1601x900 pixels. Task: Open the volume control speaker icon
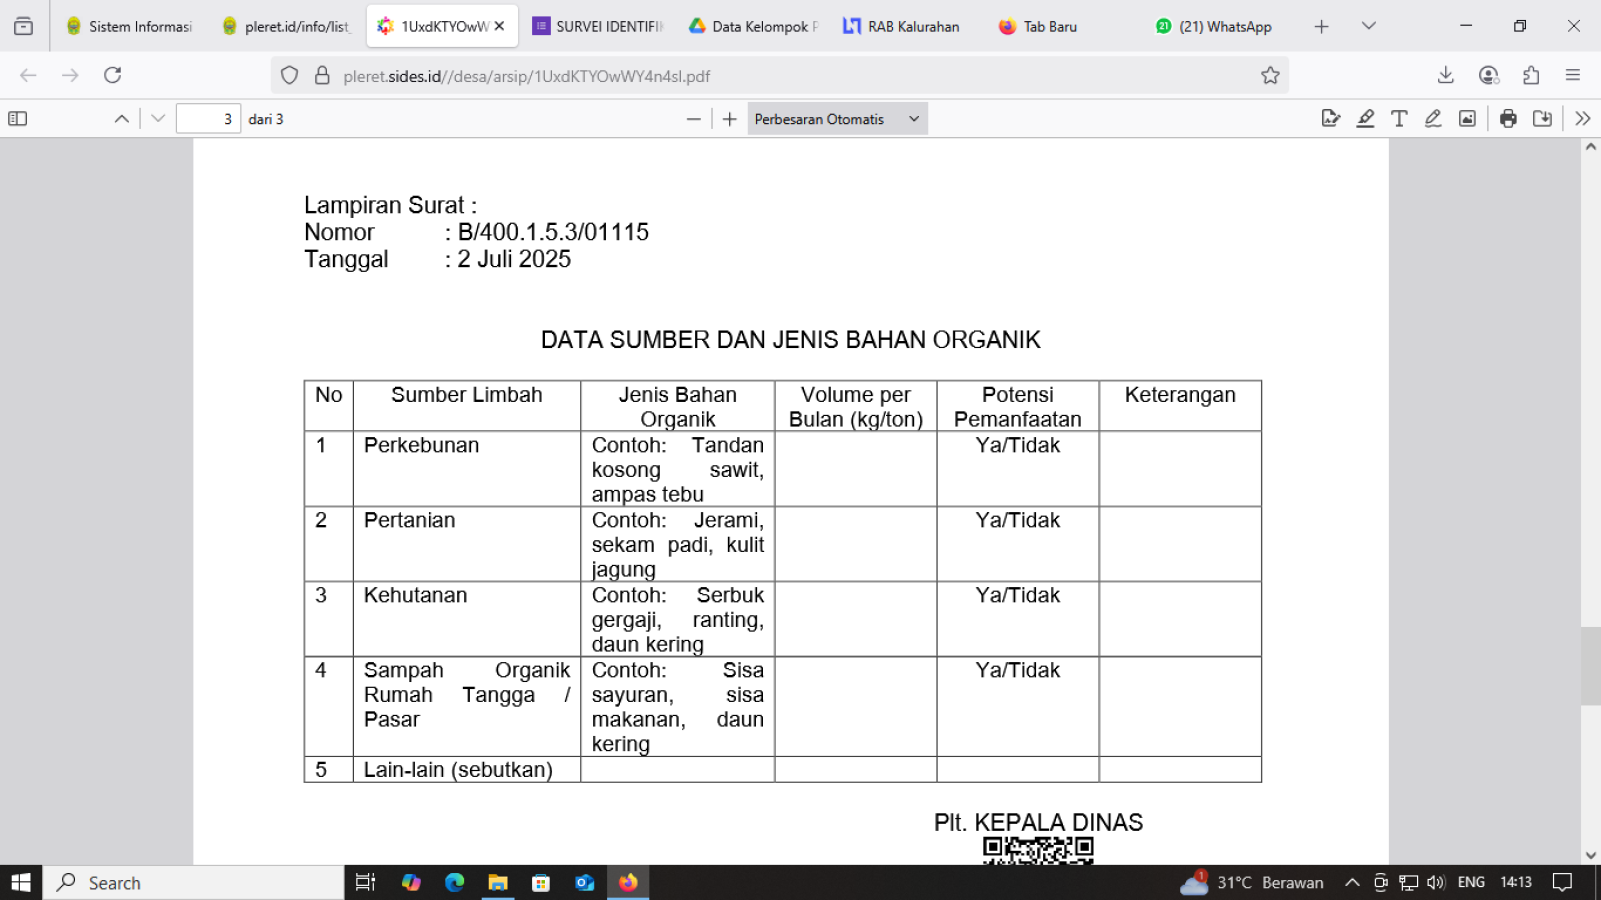(1436, 883)
